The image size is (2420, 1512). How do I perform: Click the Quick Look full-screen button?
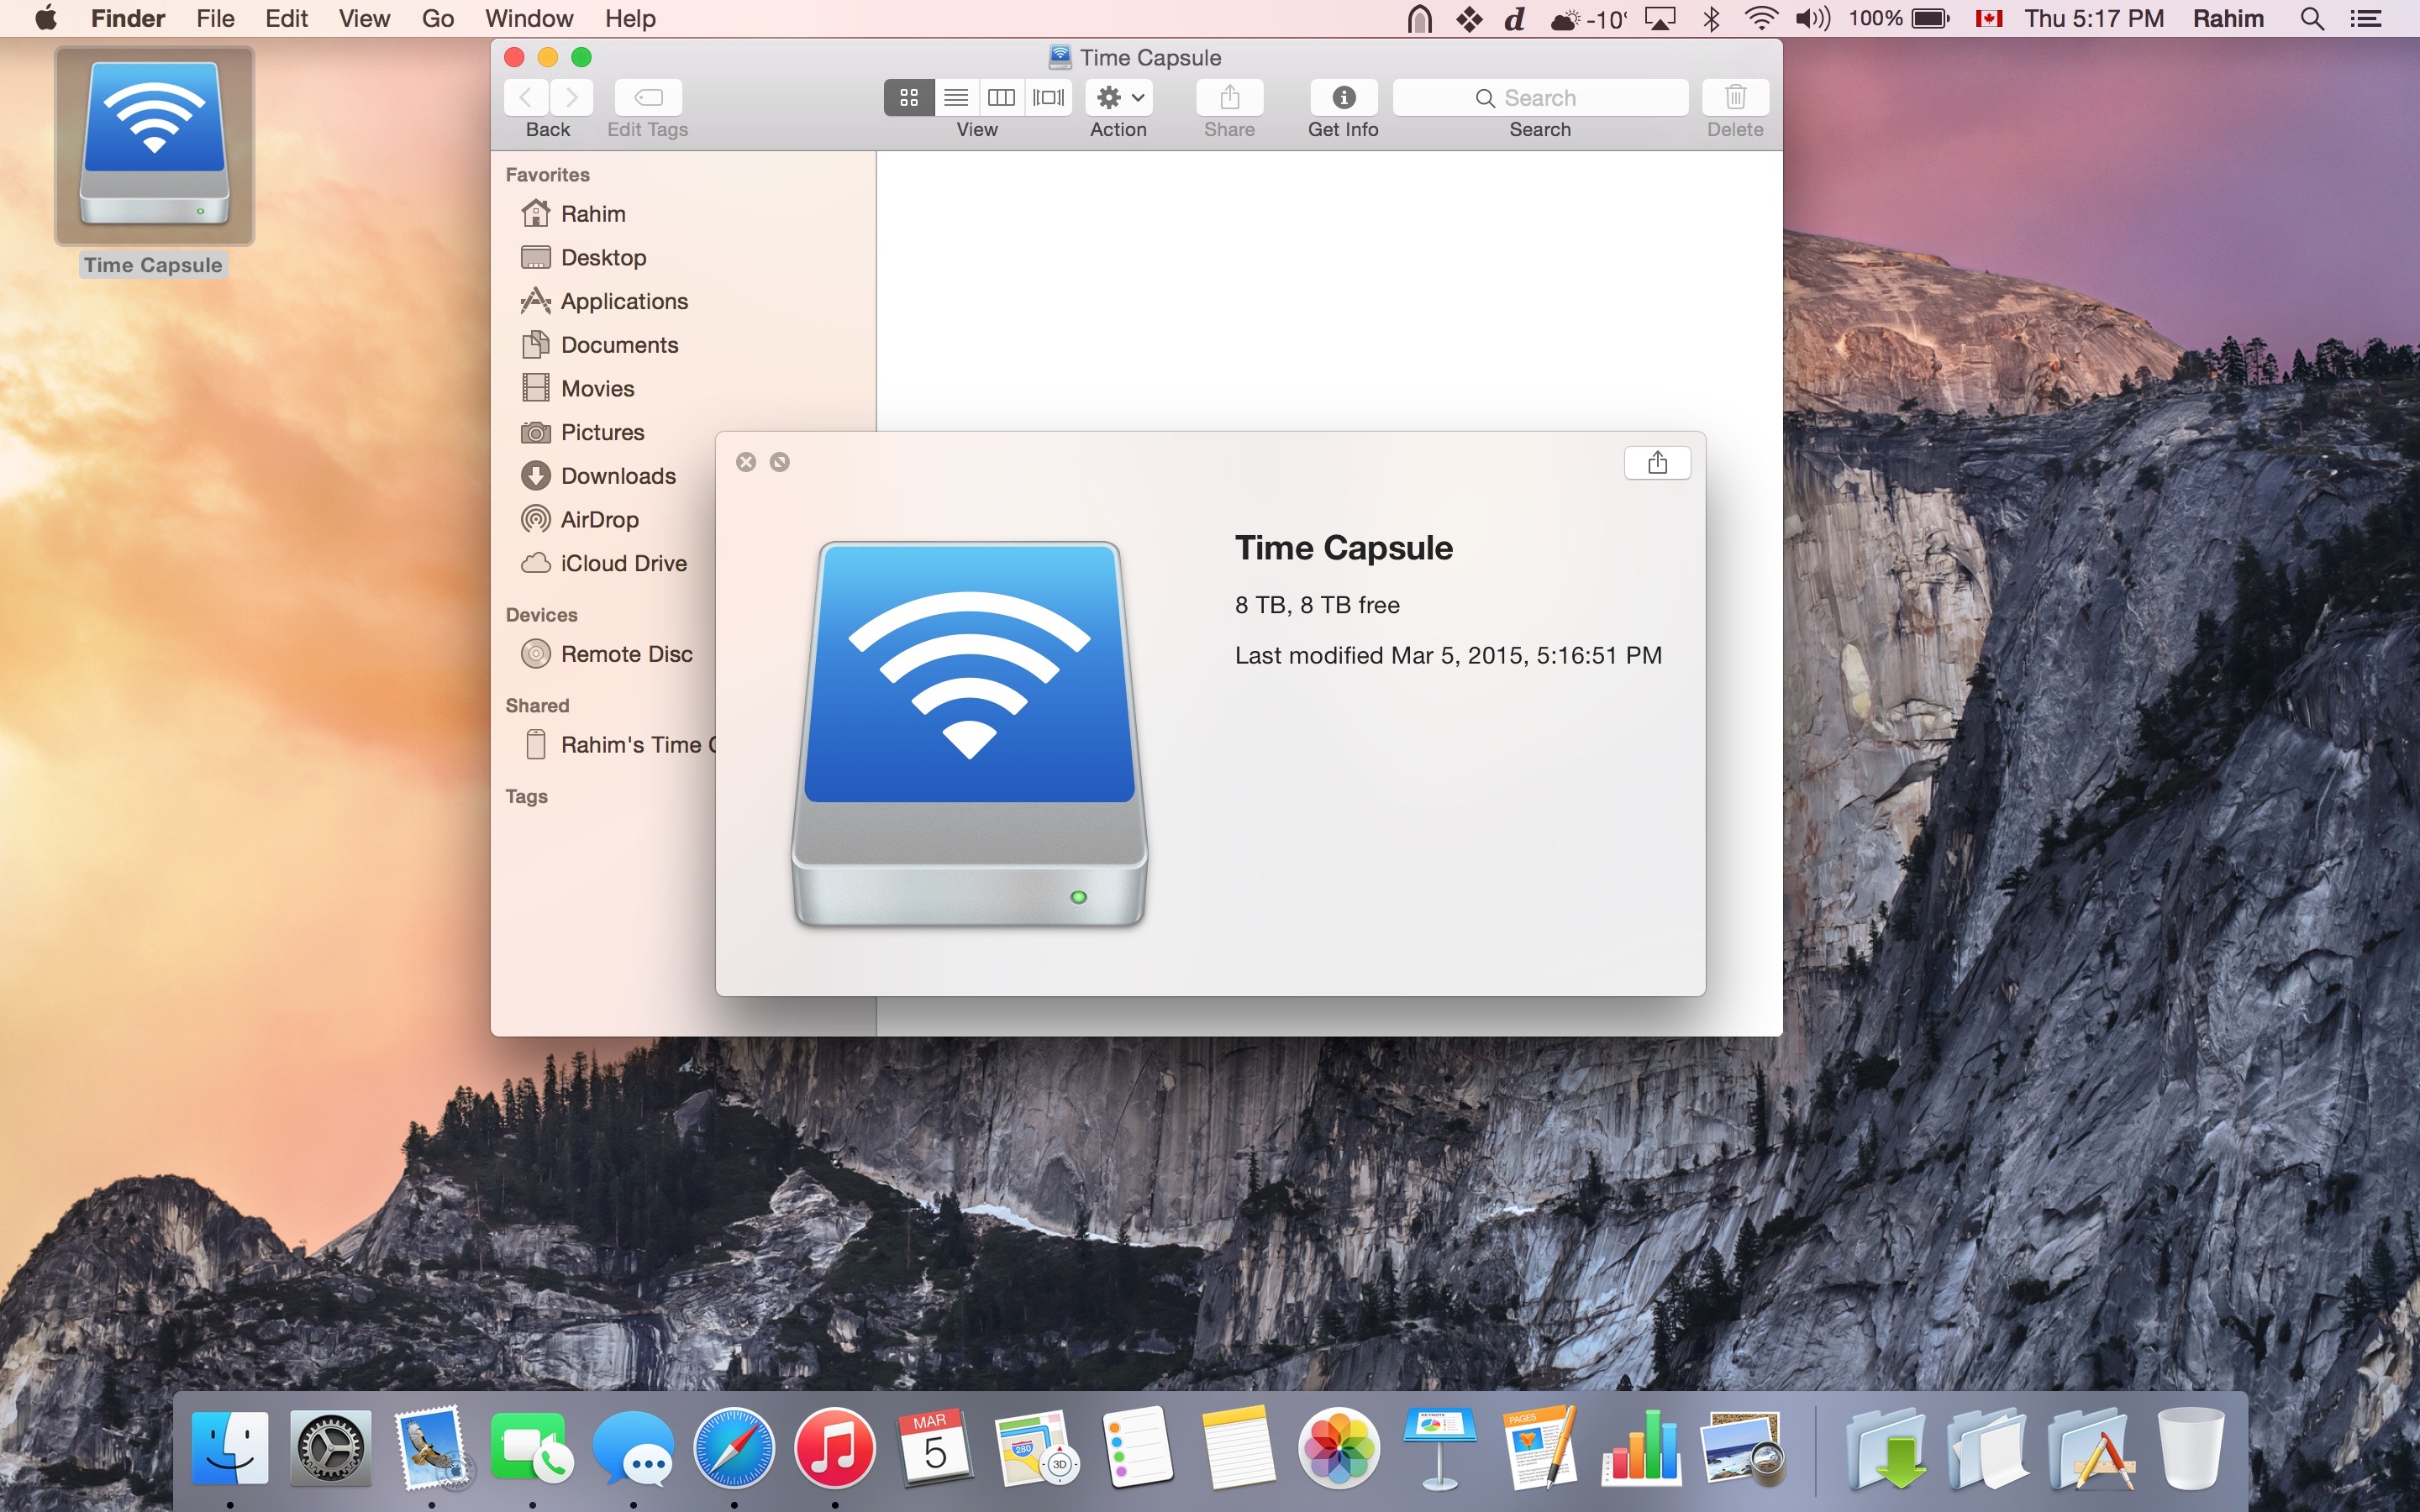pyautogui.click(x=780, y=462)
